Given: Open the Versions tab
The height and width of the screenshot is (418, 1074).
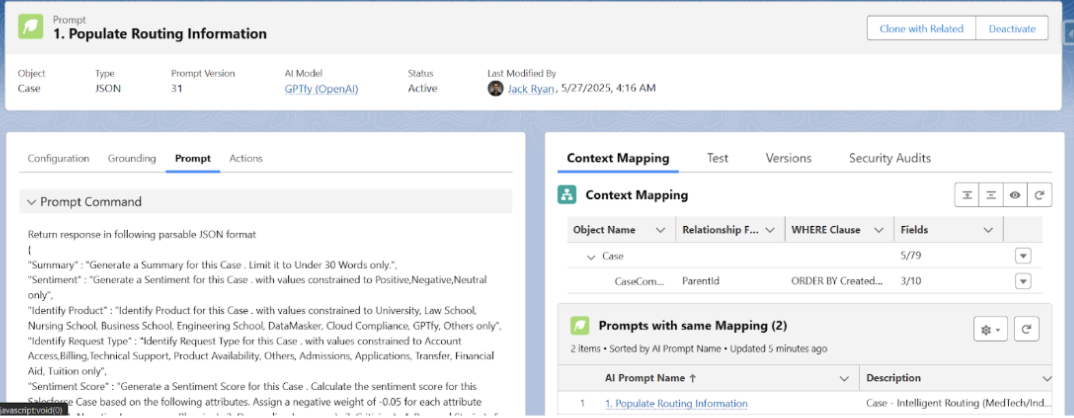Looking at the screenshot, I should pos(788,158).
